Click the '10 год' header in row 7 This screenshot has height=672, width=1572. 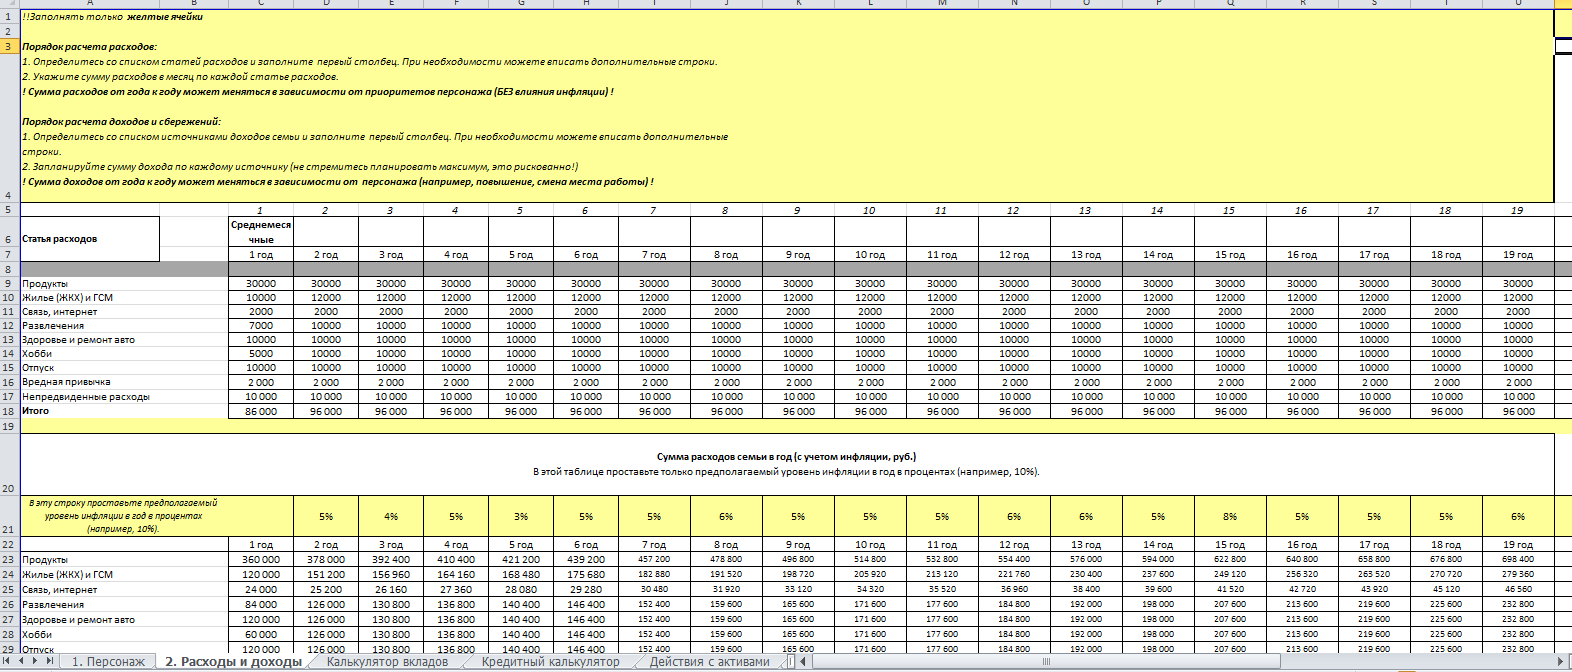pos(870,255)
